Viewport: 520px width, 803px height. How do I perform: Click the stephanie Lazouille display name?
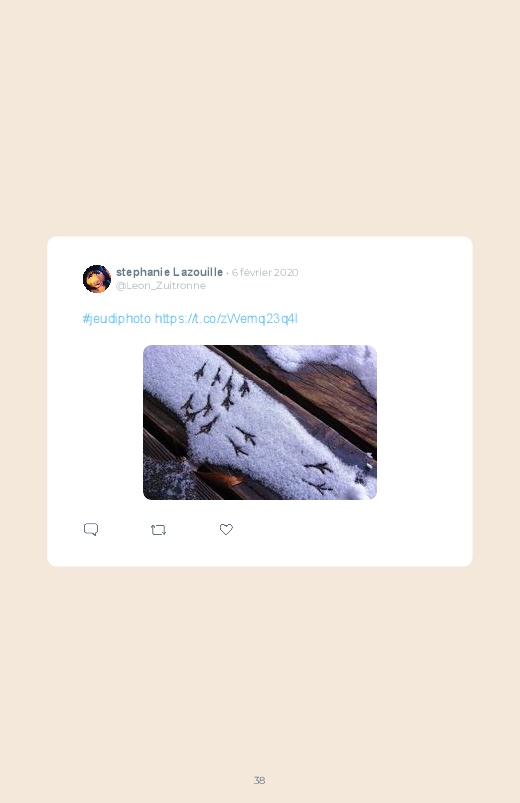pos(169,272)
